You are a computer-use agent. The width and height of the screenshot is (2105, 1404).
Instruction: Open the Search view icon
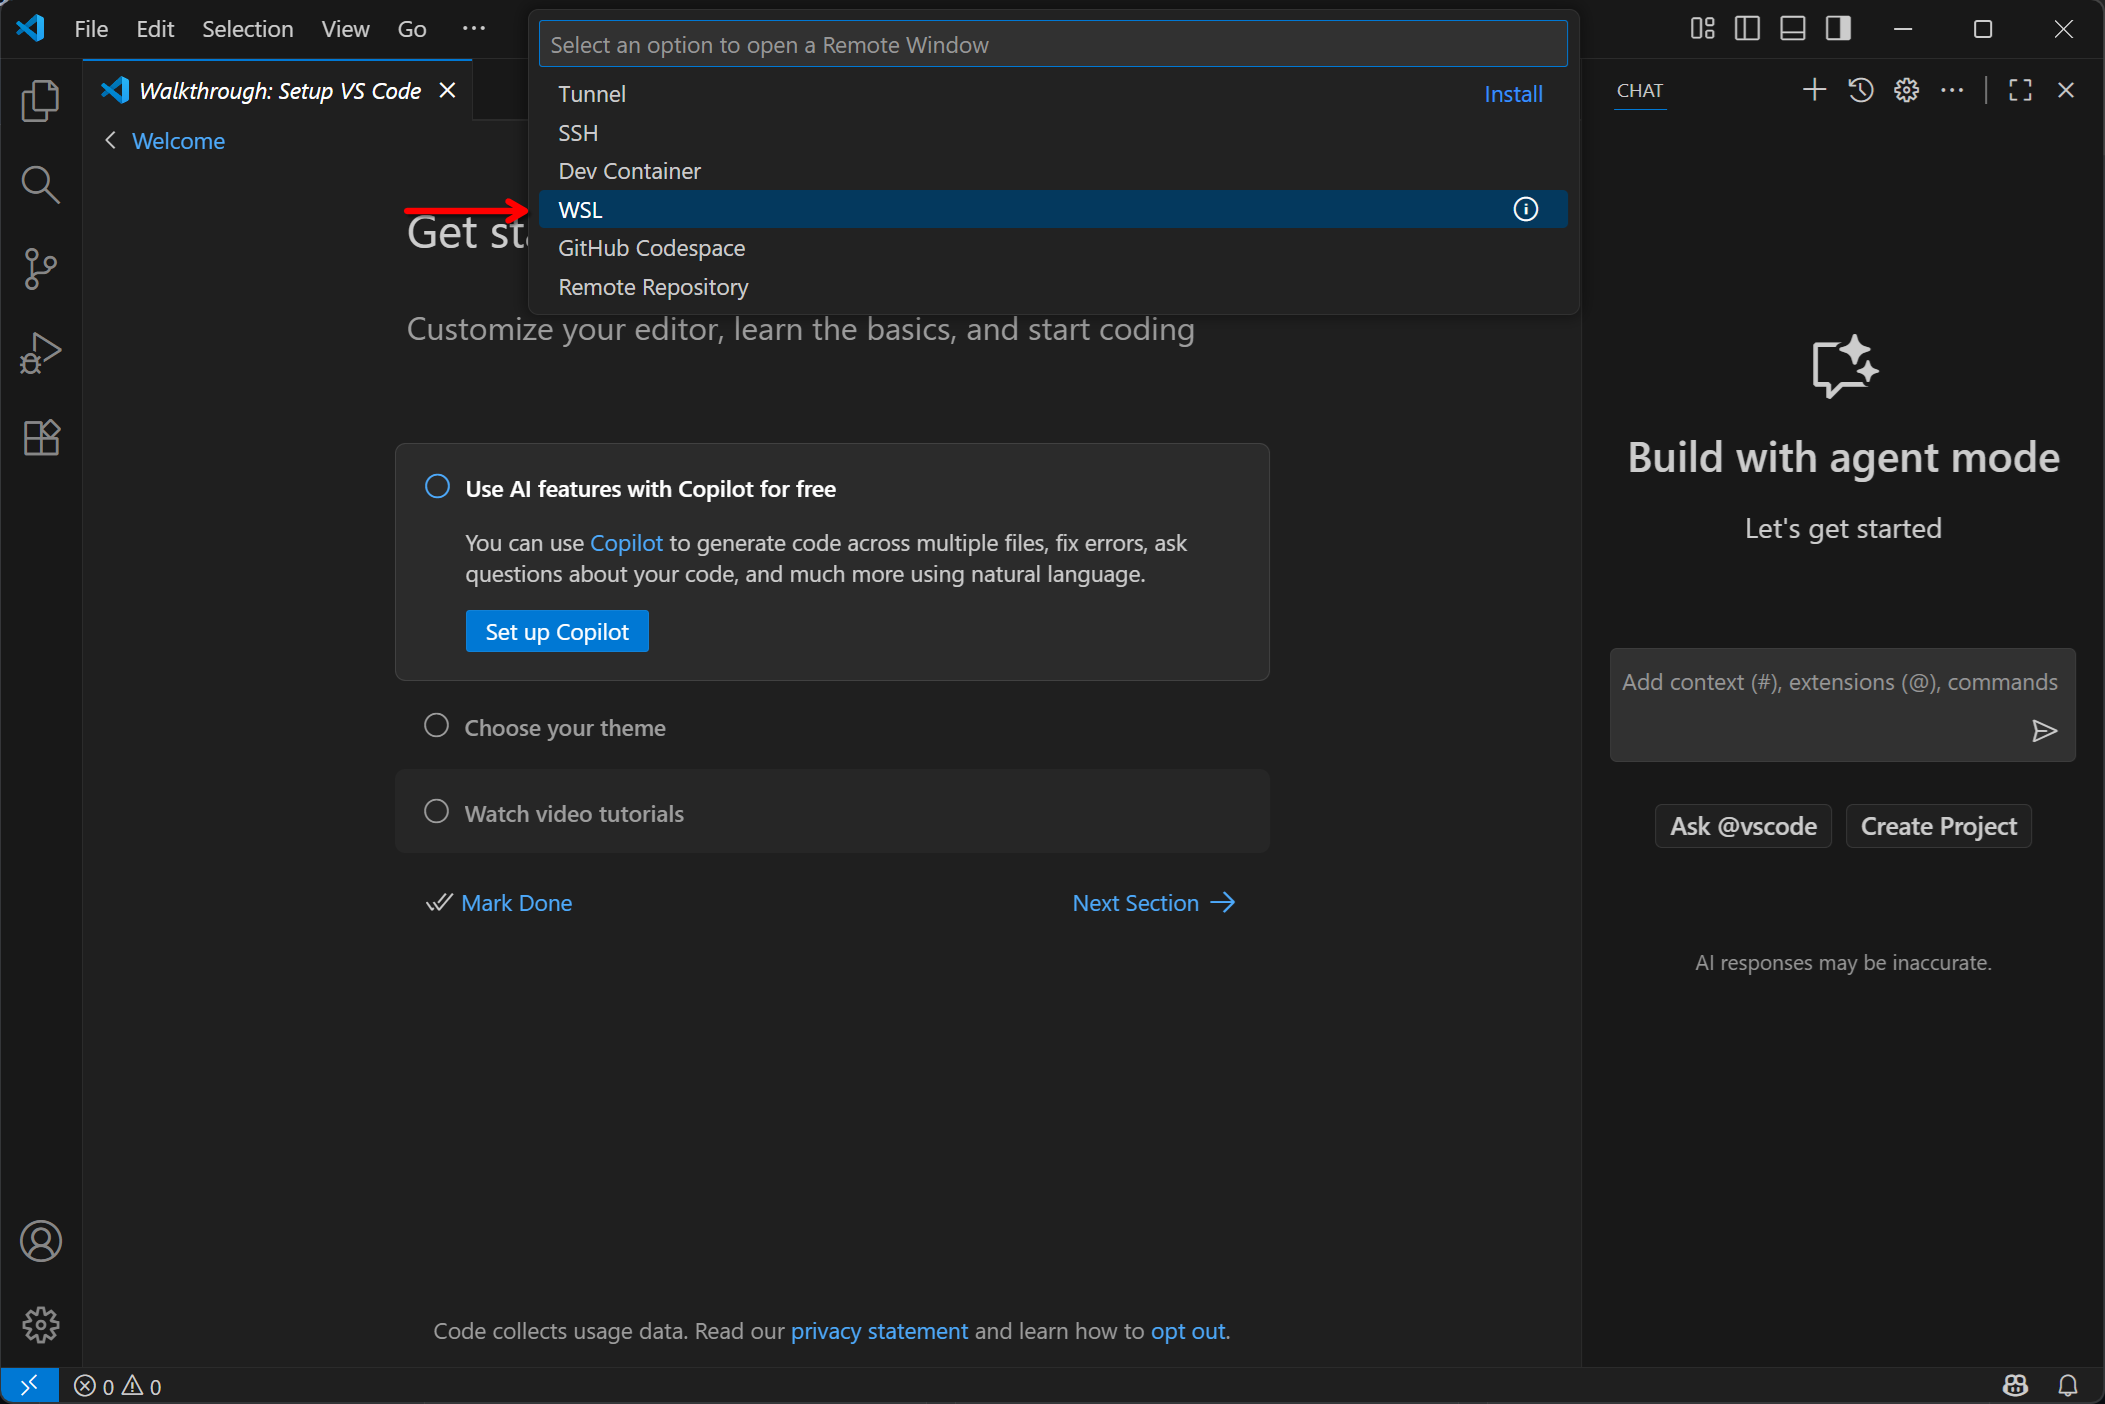[x=40, y=185]
